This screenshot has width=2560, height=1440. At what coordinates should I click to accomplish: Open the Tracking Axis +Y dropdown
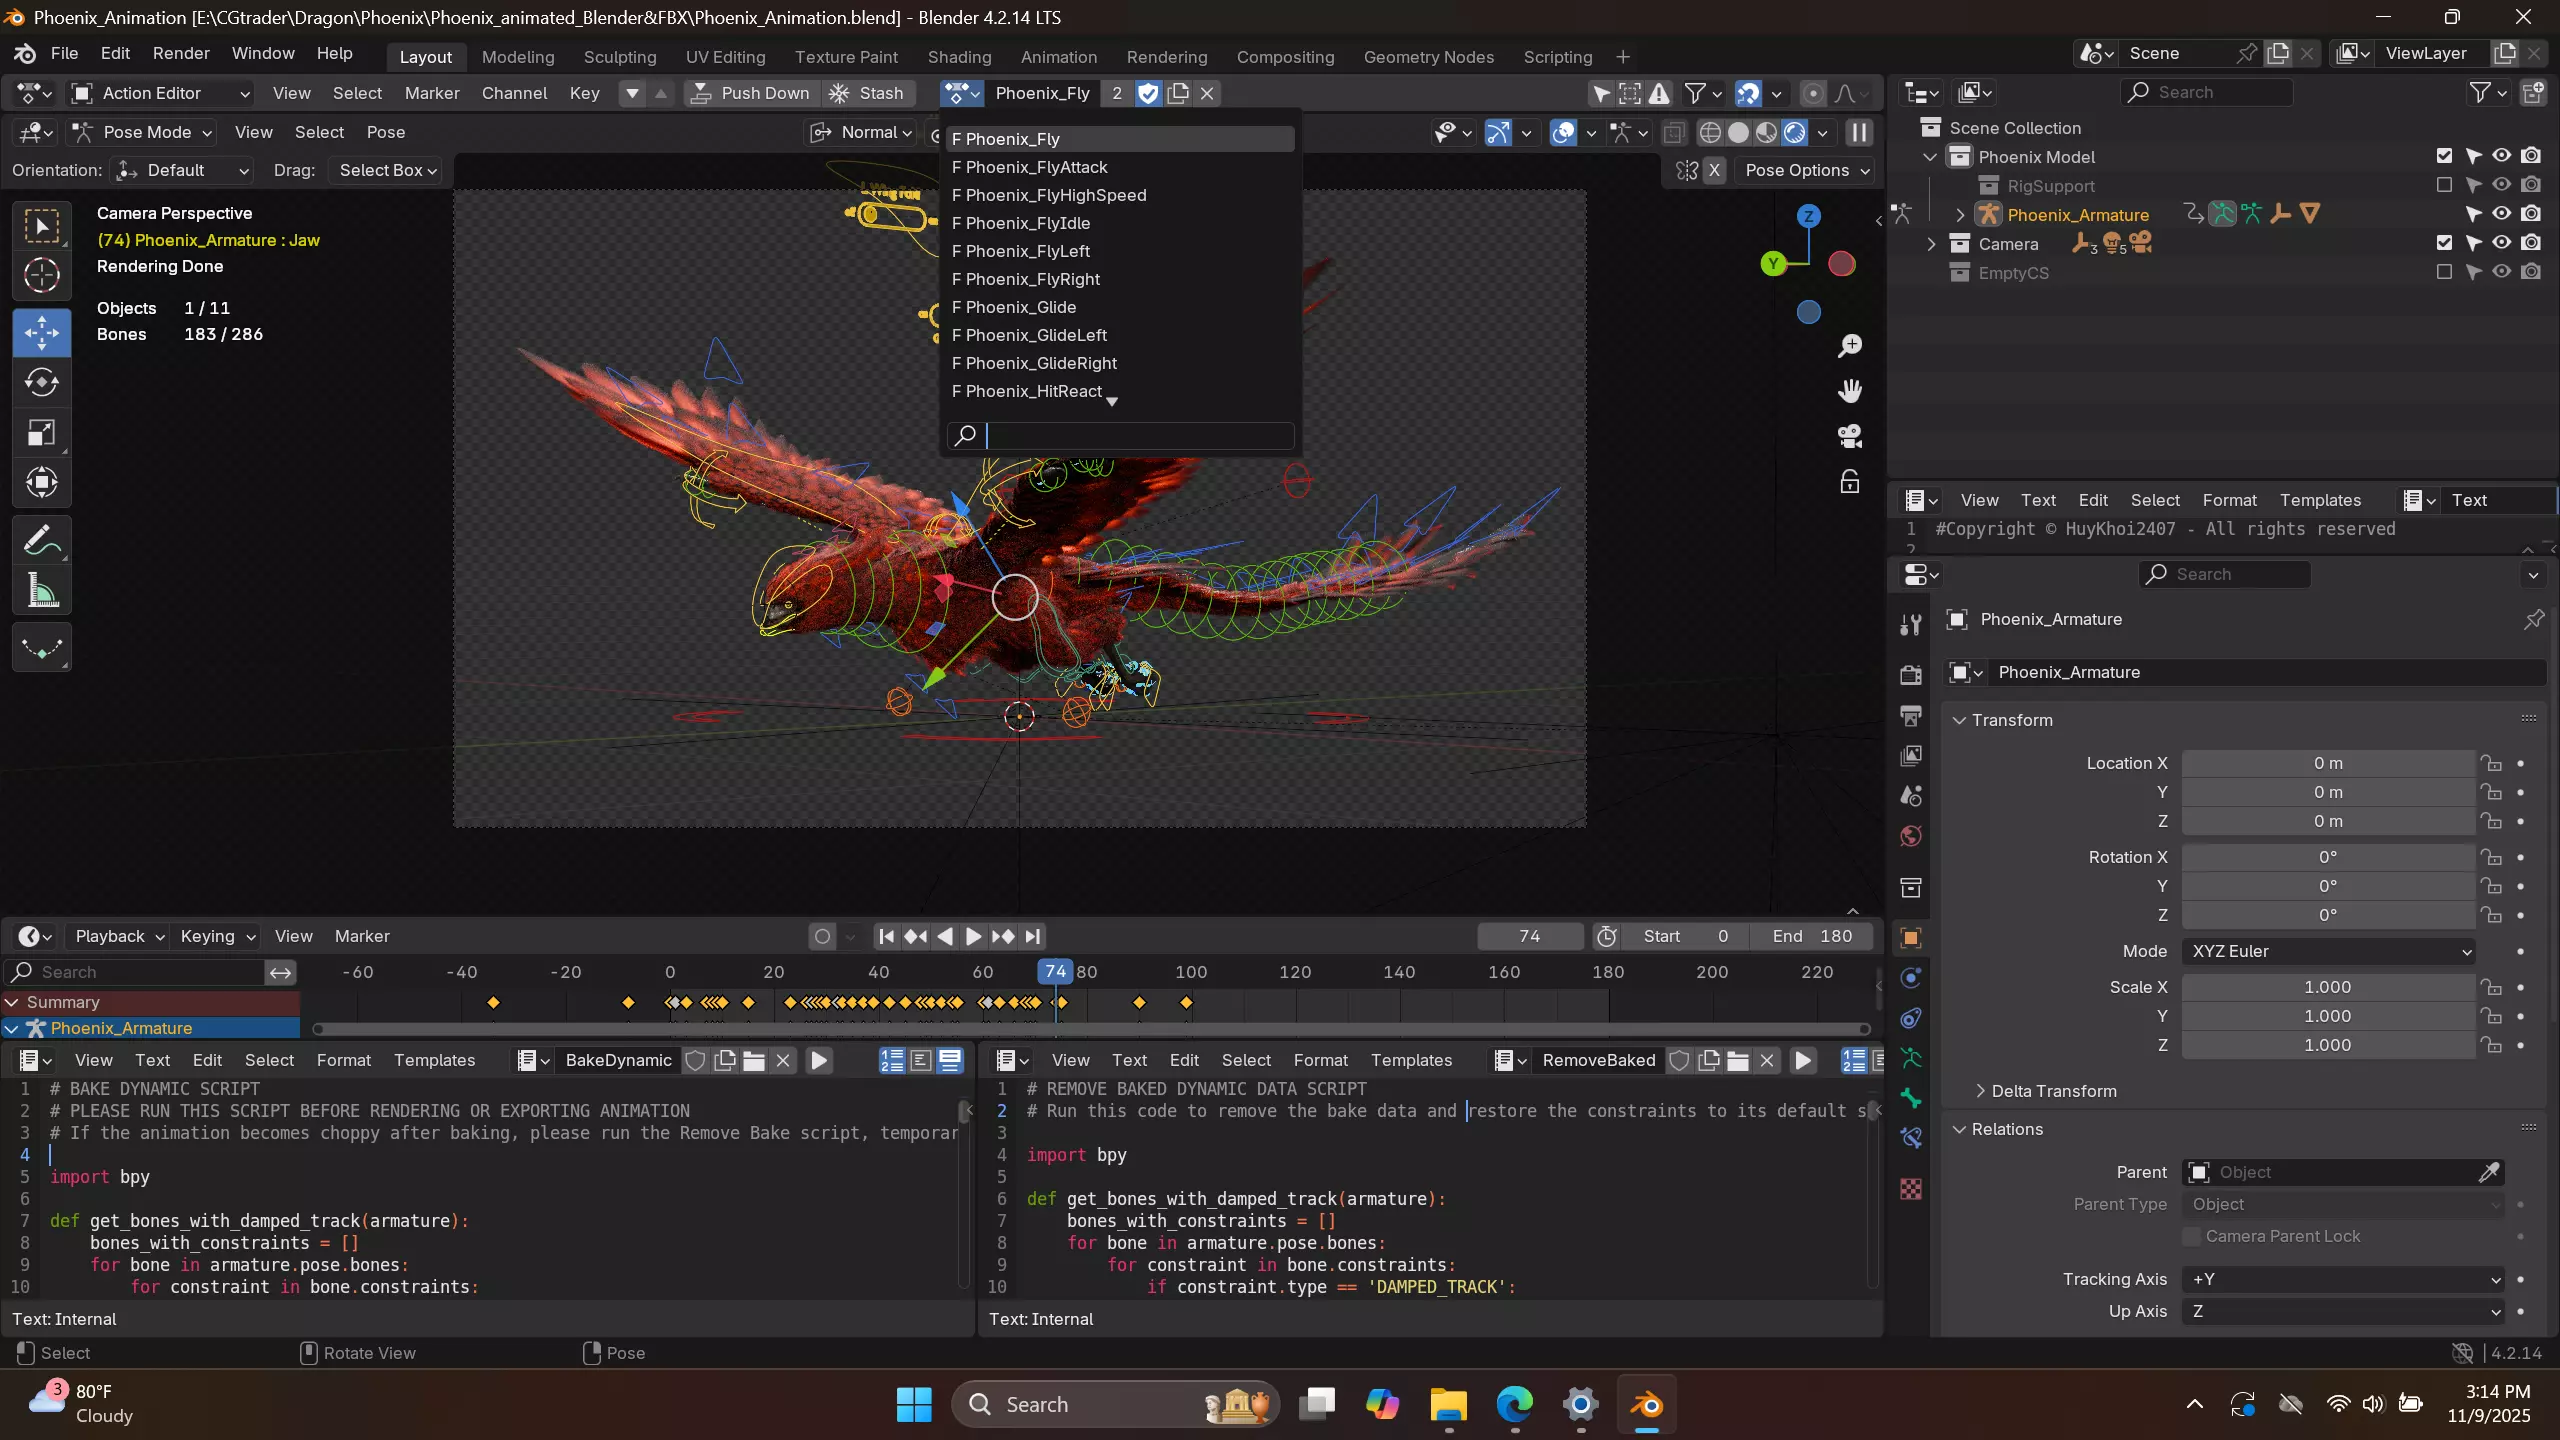pos(2343,1279)
